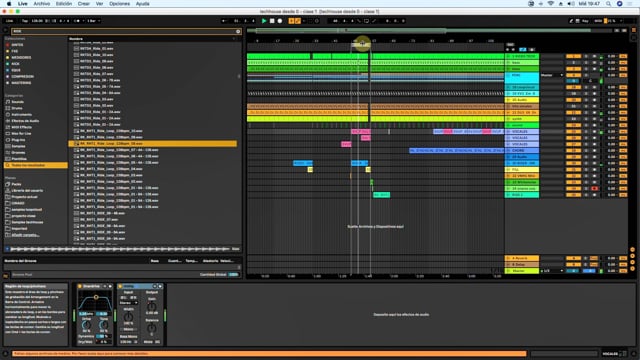The width and height of the screenshot is (640, 360).
Task: Open the Master routing dropdown on KIKS track
Action: pos(552,75)
